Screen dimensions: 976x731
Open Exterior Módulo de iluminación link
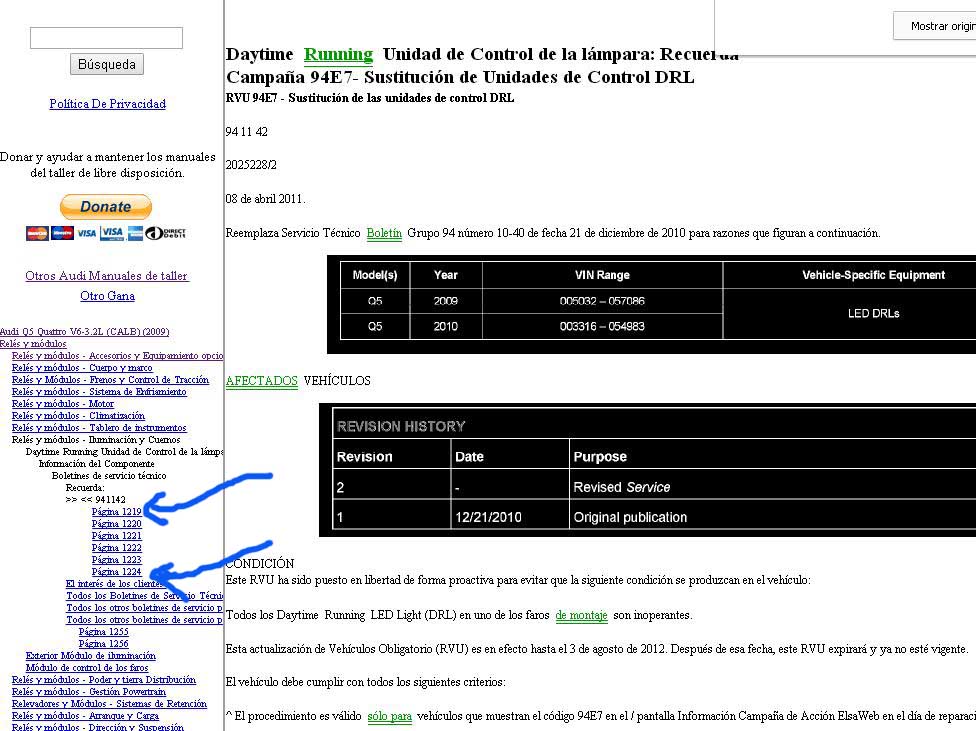(x=91, y=656)
